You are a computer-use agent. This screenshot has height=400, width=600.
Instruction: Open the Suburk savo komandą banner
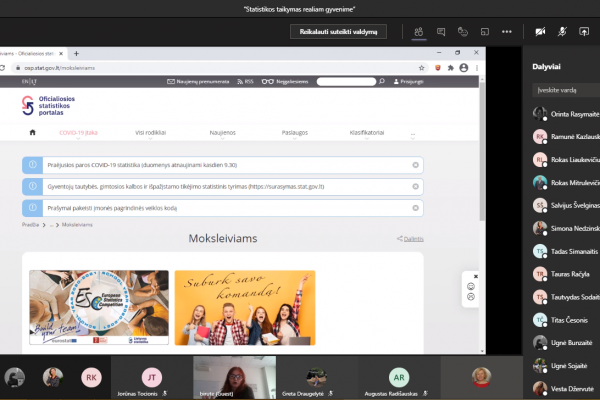point(245,308)
